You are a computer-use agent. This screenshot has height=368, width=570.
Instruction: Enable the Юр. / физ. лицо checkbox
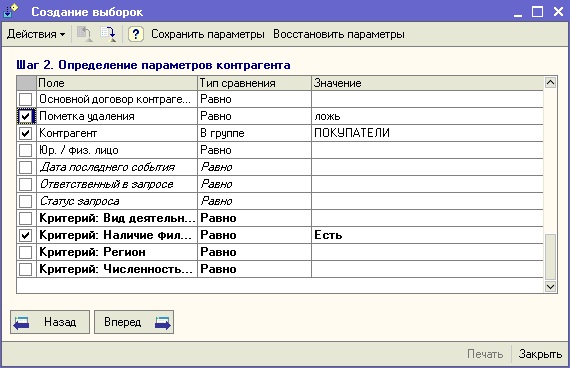click(25, 150)
